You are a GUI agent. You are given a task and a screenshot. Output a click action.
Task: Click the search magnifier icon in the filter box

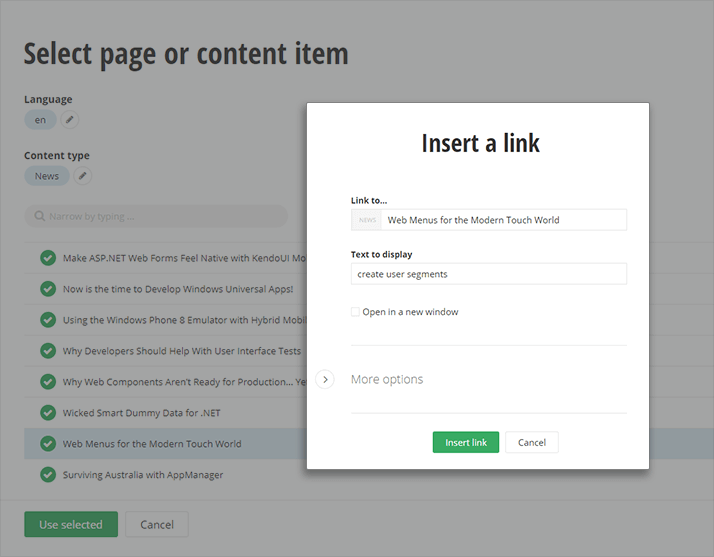(40, 216)
